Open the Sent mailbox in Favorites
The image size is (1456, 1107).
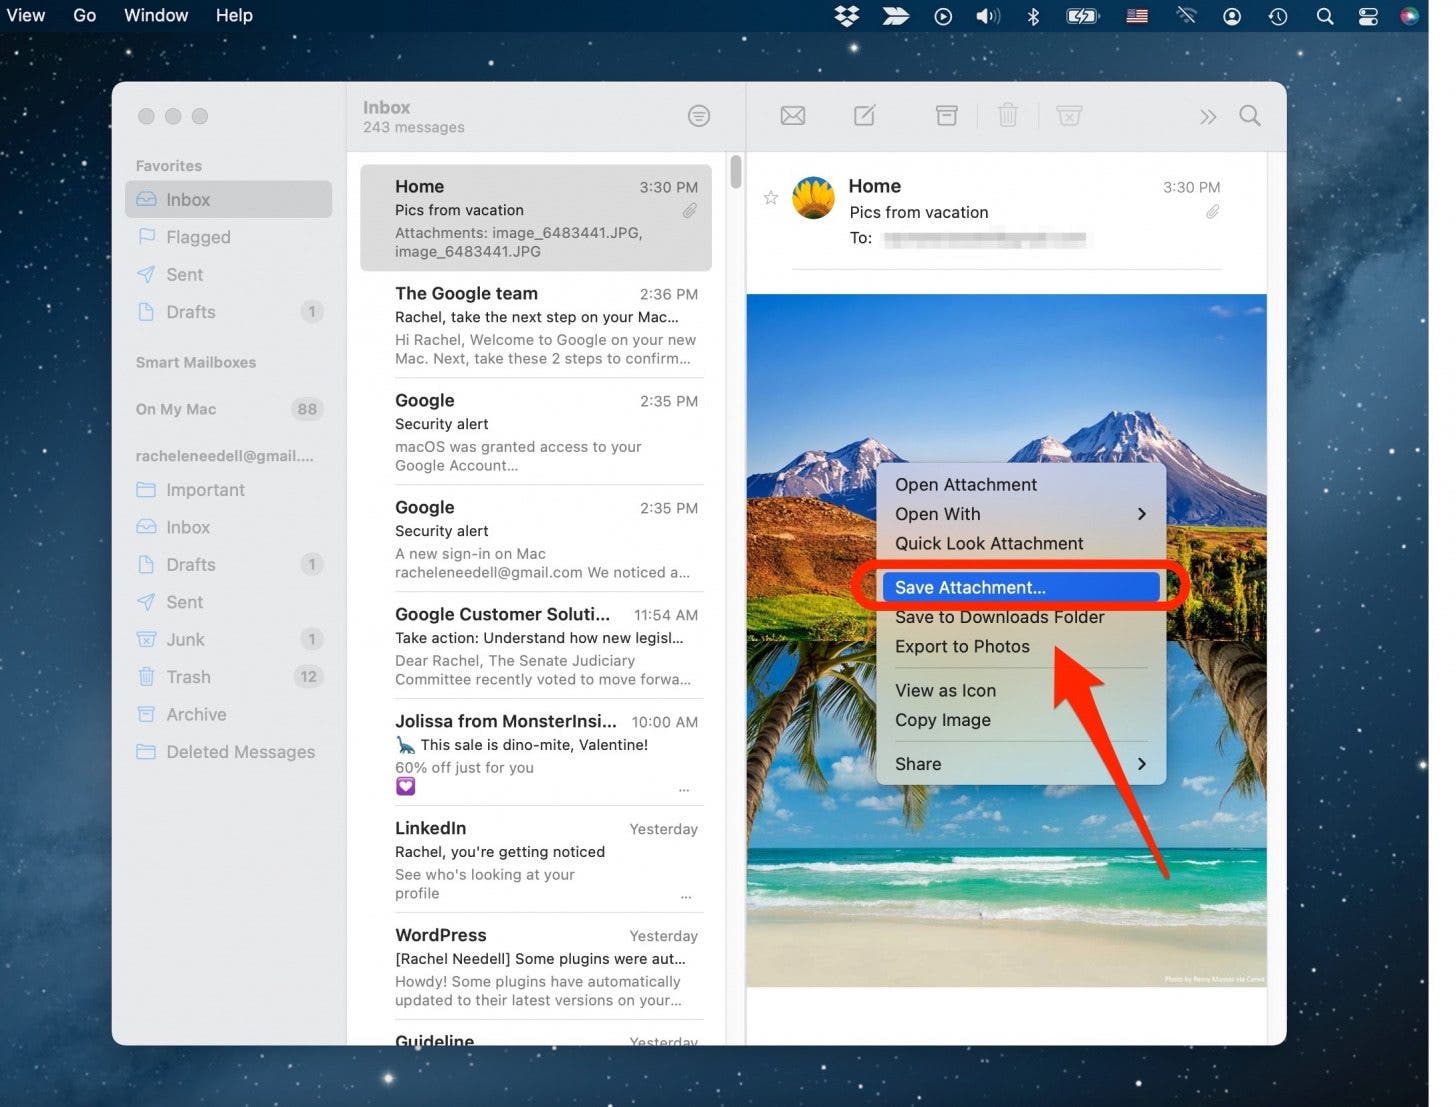tap(184, 275)
